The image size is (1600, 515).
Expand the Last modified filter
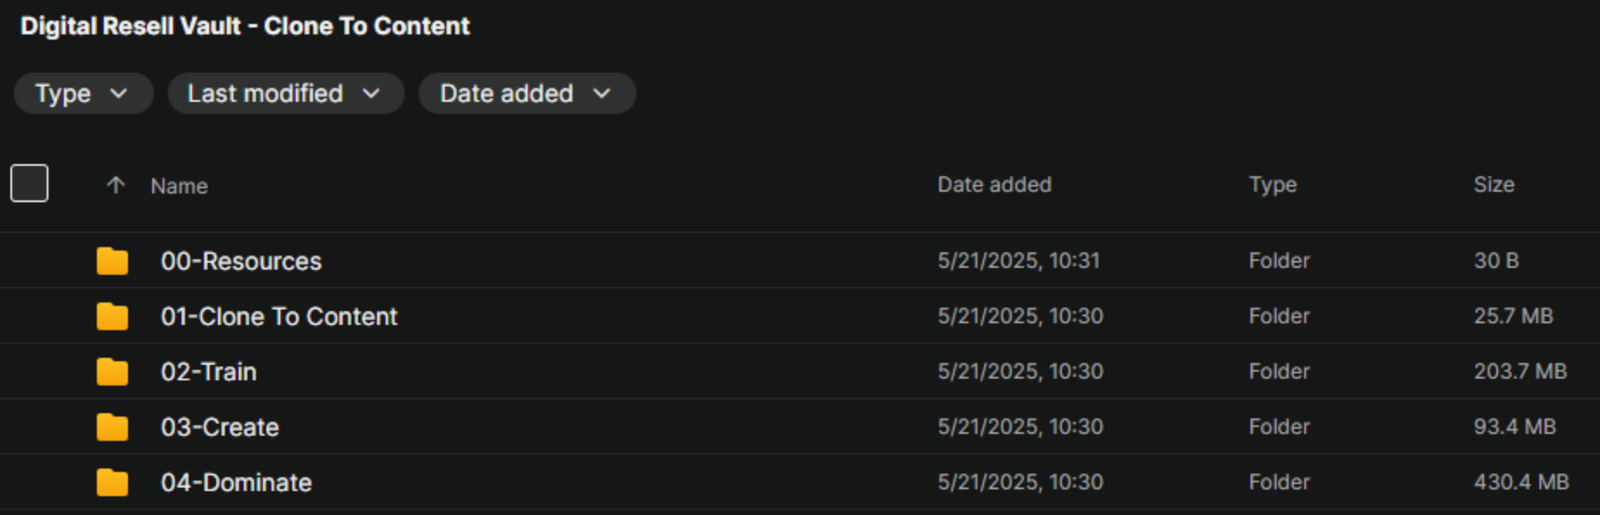pos(285,93)
